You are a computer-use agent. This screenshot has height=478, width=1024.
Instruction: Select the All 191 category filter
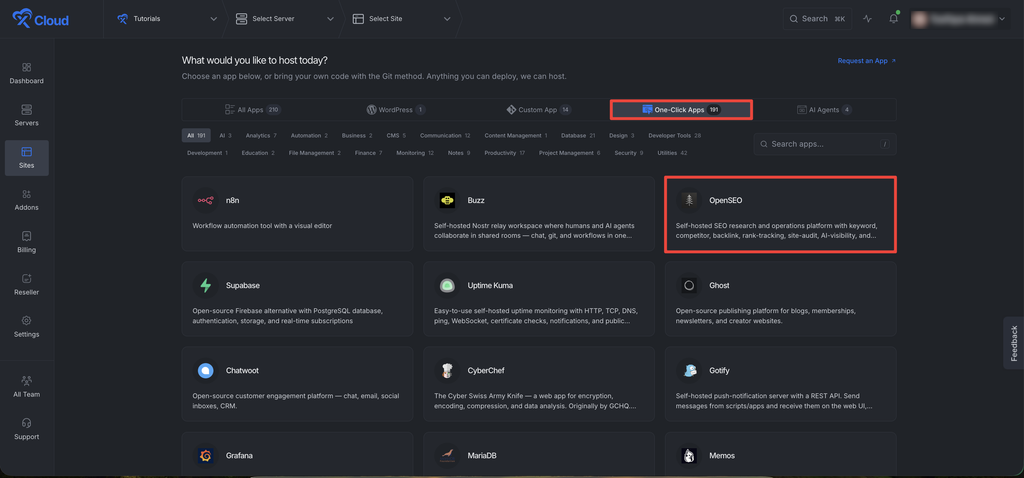(x=196, y=136)
